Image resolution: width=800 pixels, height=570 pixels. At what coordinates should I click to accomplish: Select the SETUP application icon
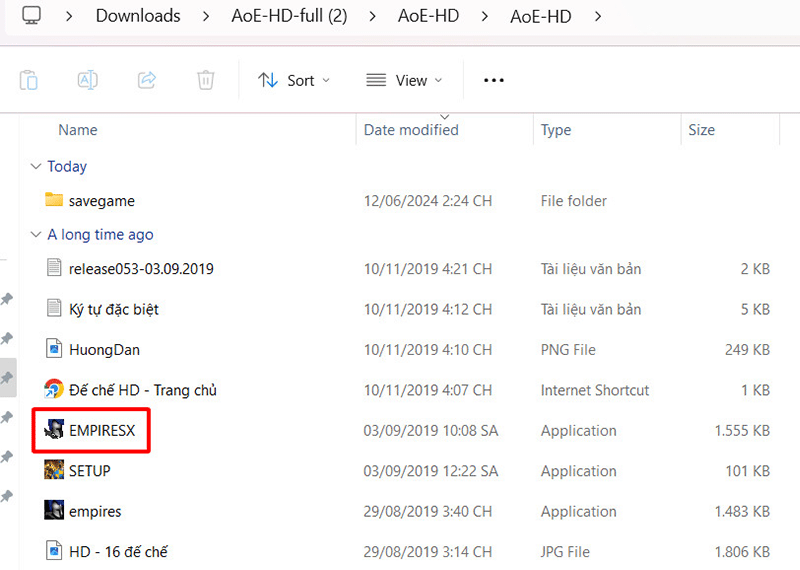click(54, 471)
